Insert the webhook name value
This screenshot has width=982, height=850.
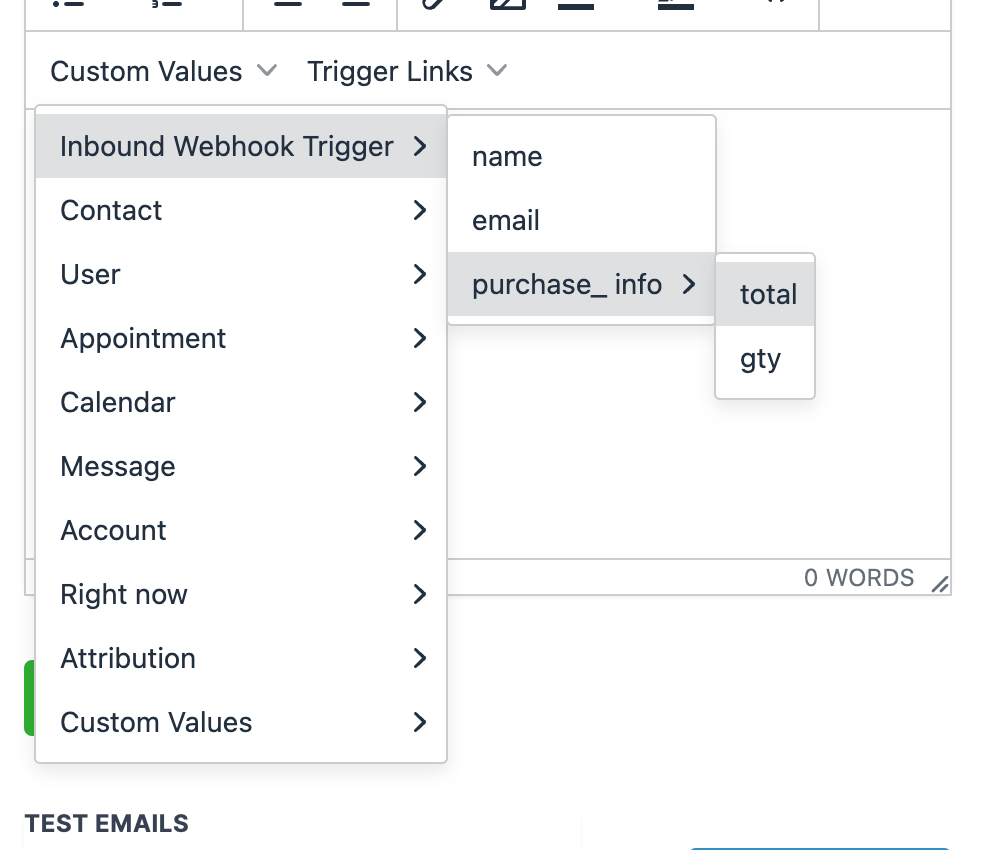point(507,156)
